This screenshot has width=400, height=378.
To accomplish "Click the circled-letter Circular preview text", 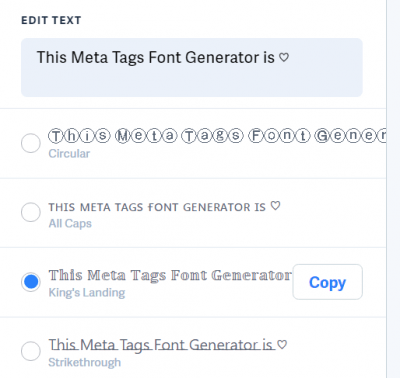I will pyautogui.click(x=217, y=136).
